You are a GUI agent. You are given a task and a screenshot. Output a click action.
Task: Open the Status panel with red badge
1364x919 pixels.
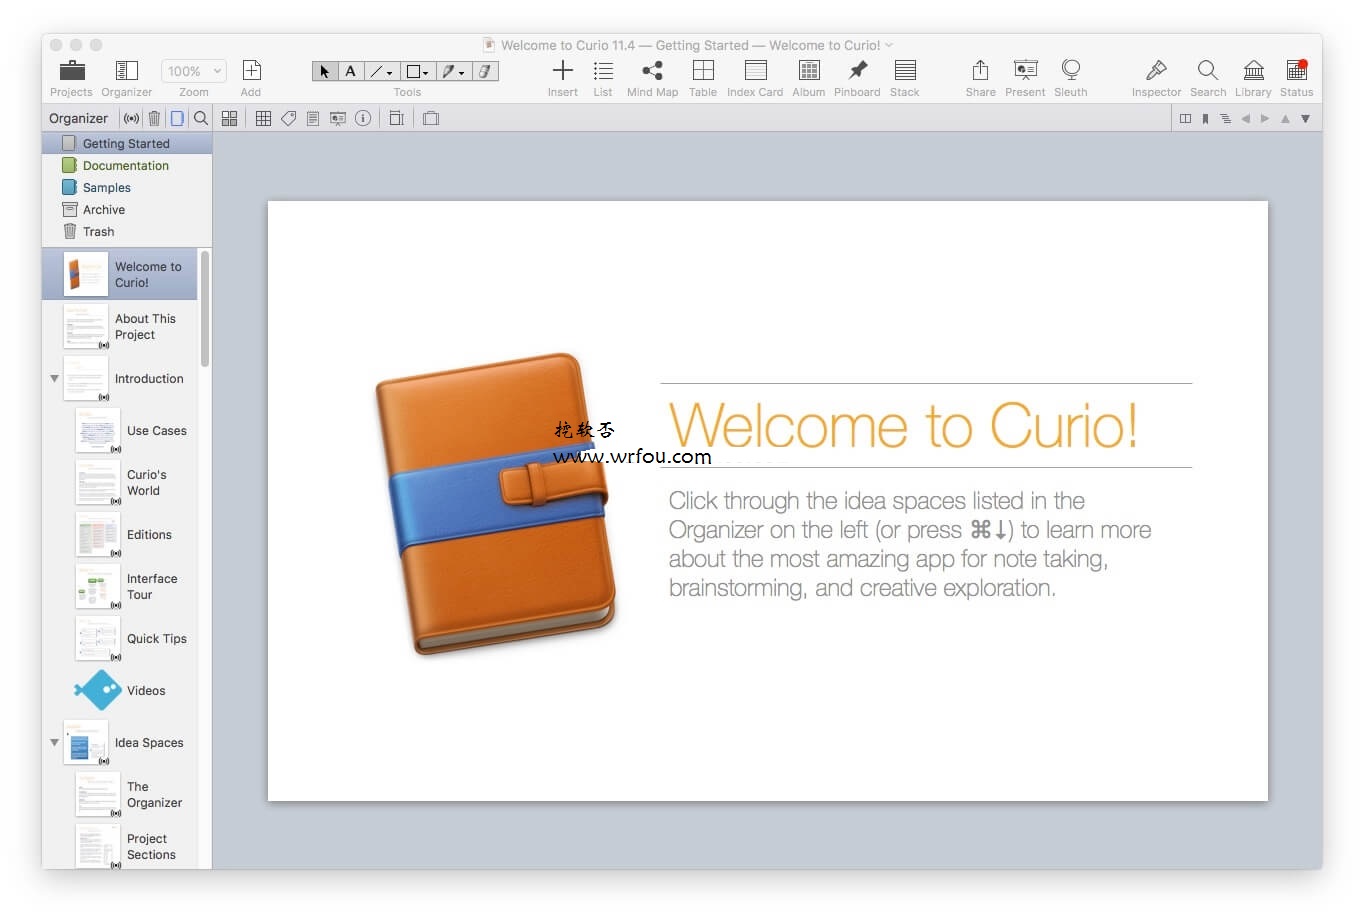point(1297,70)
